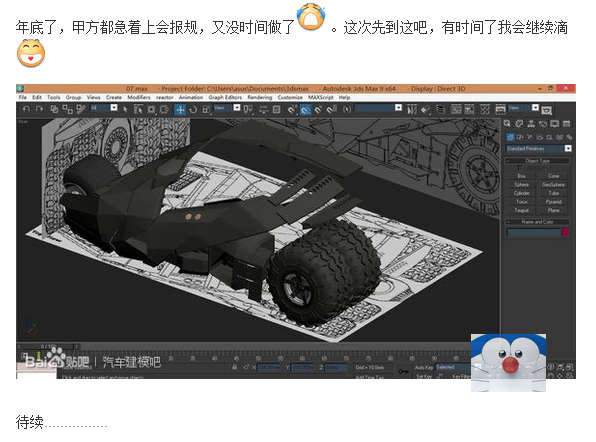Select the Unlink Selection tool
596x442 pixels.
(x=67, y=109)
